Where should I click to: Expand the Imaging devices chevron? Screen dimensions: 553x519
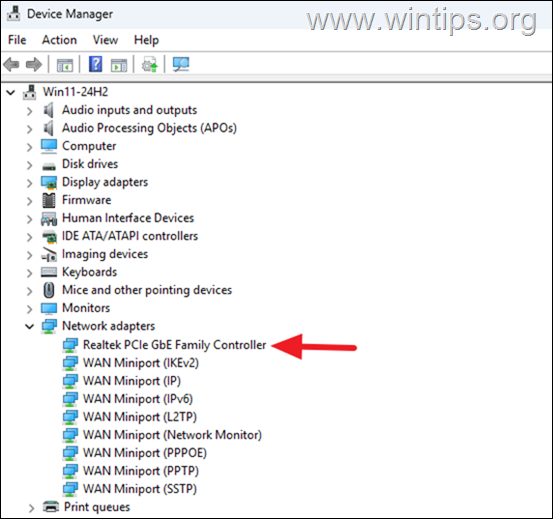point(30,255)
